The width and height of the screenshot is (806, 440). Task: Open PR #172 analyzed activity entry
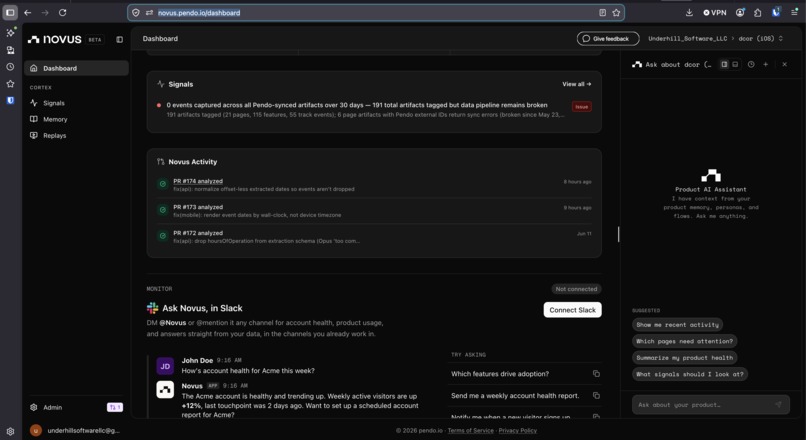374,236
